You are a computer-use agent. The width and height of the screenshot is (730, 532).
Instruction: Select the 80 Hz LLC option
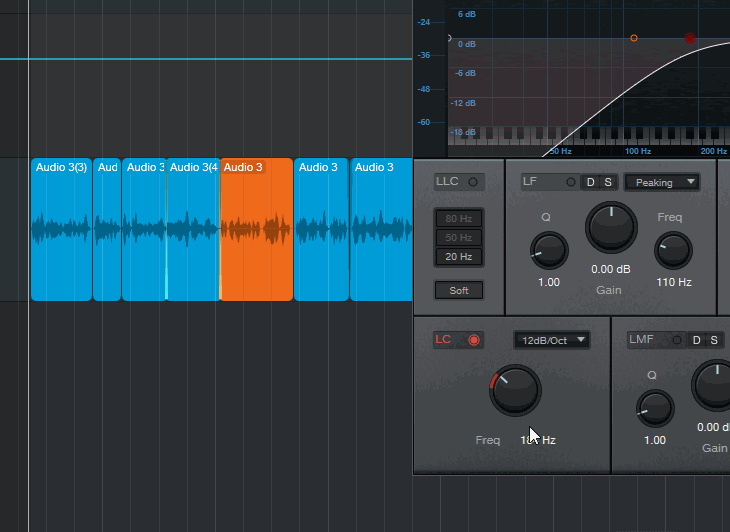[458, 218]
